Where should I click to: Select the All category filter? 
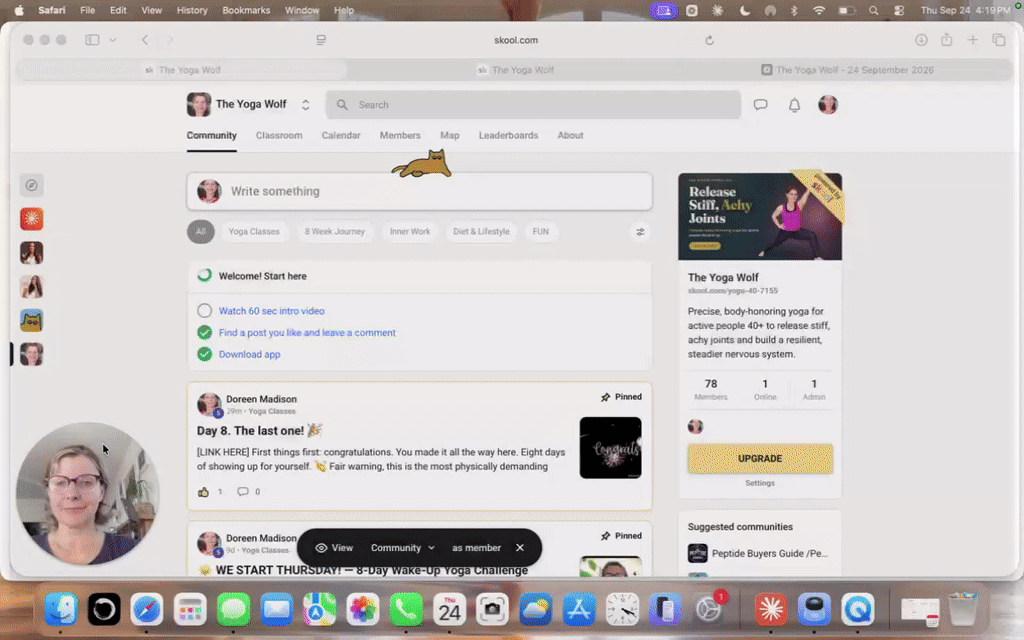200,232
